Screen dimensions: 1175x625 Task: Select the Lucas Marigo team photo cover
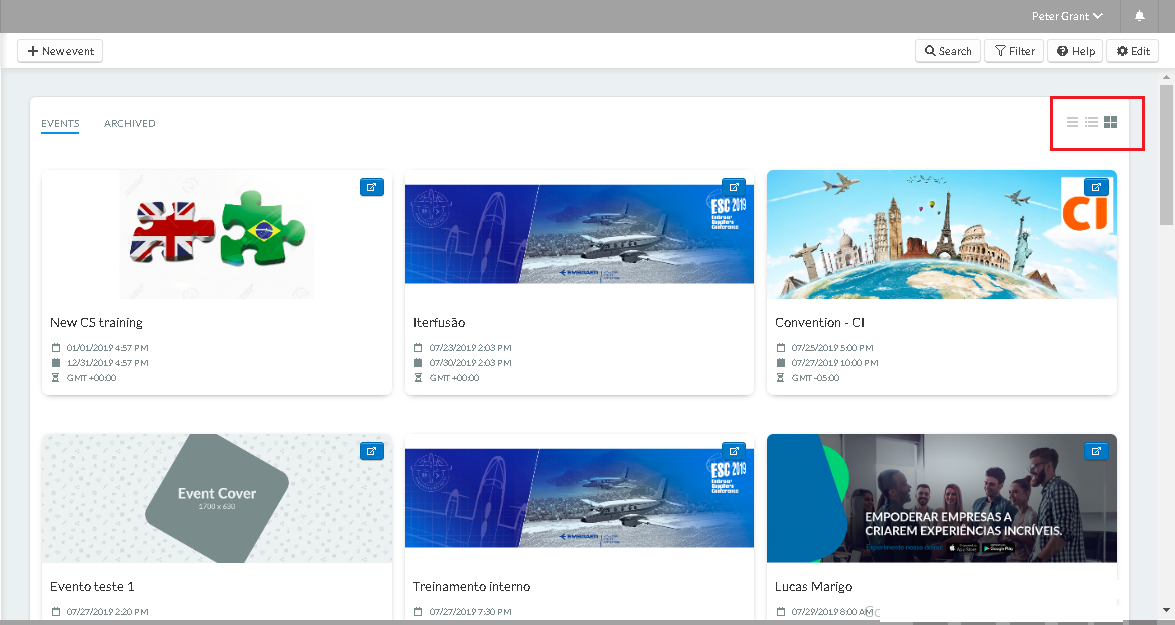[x=942, y=498]
